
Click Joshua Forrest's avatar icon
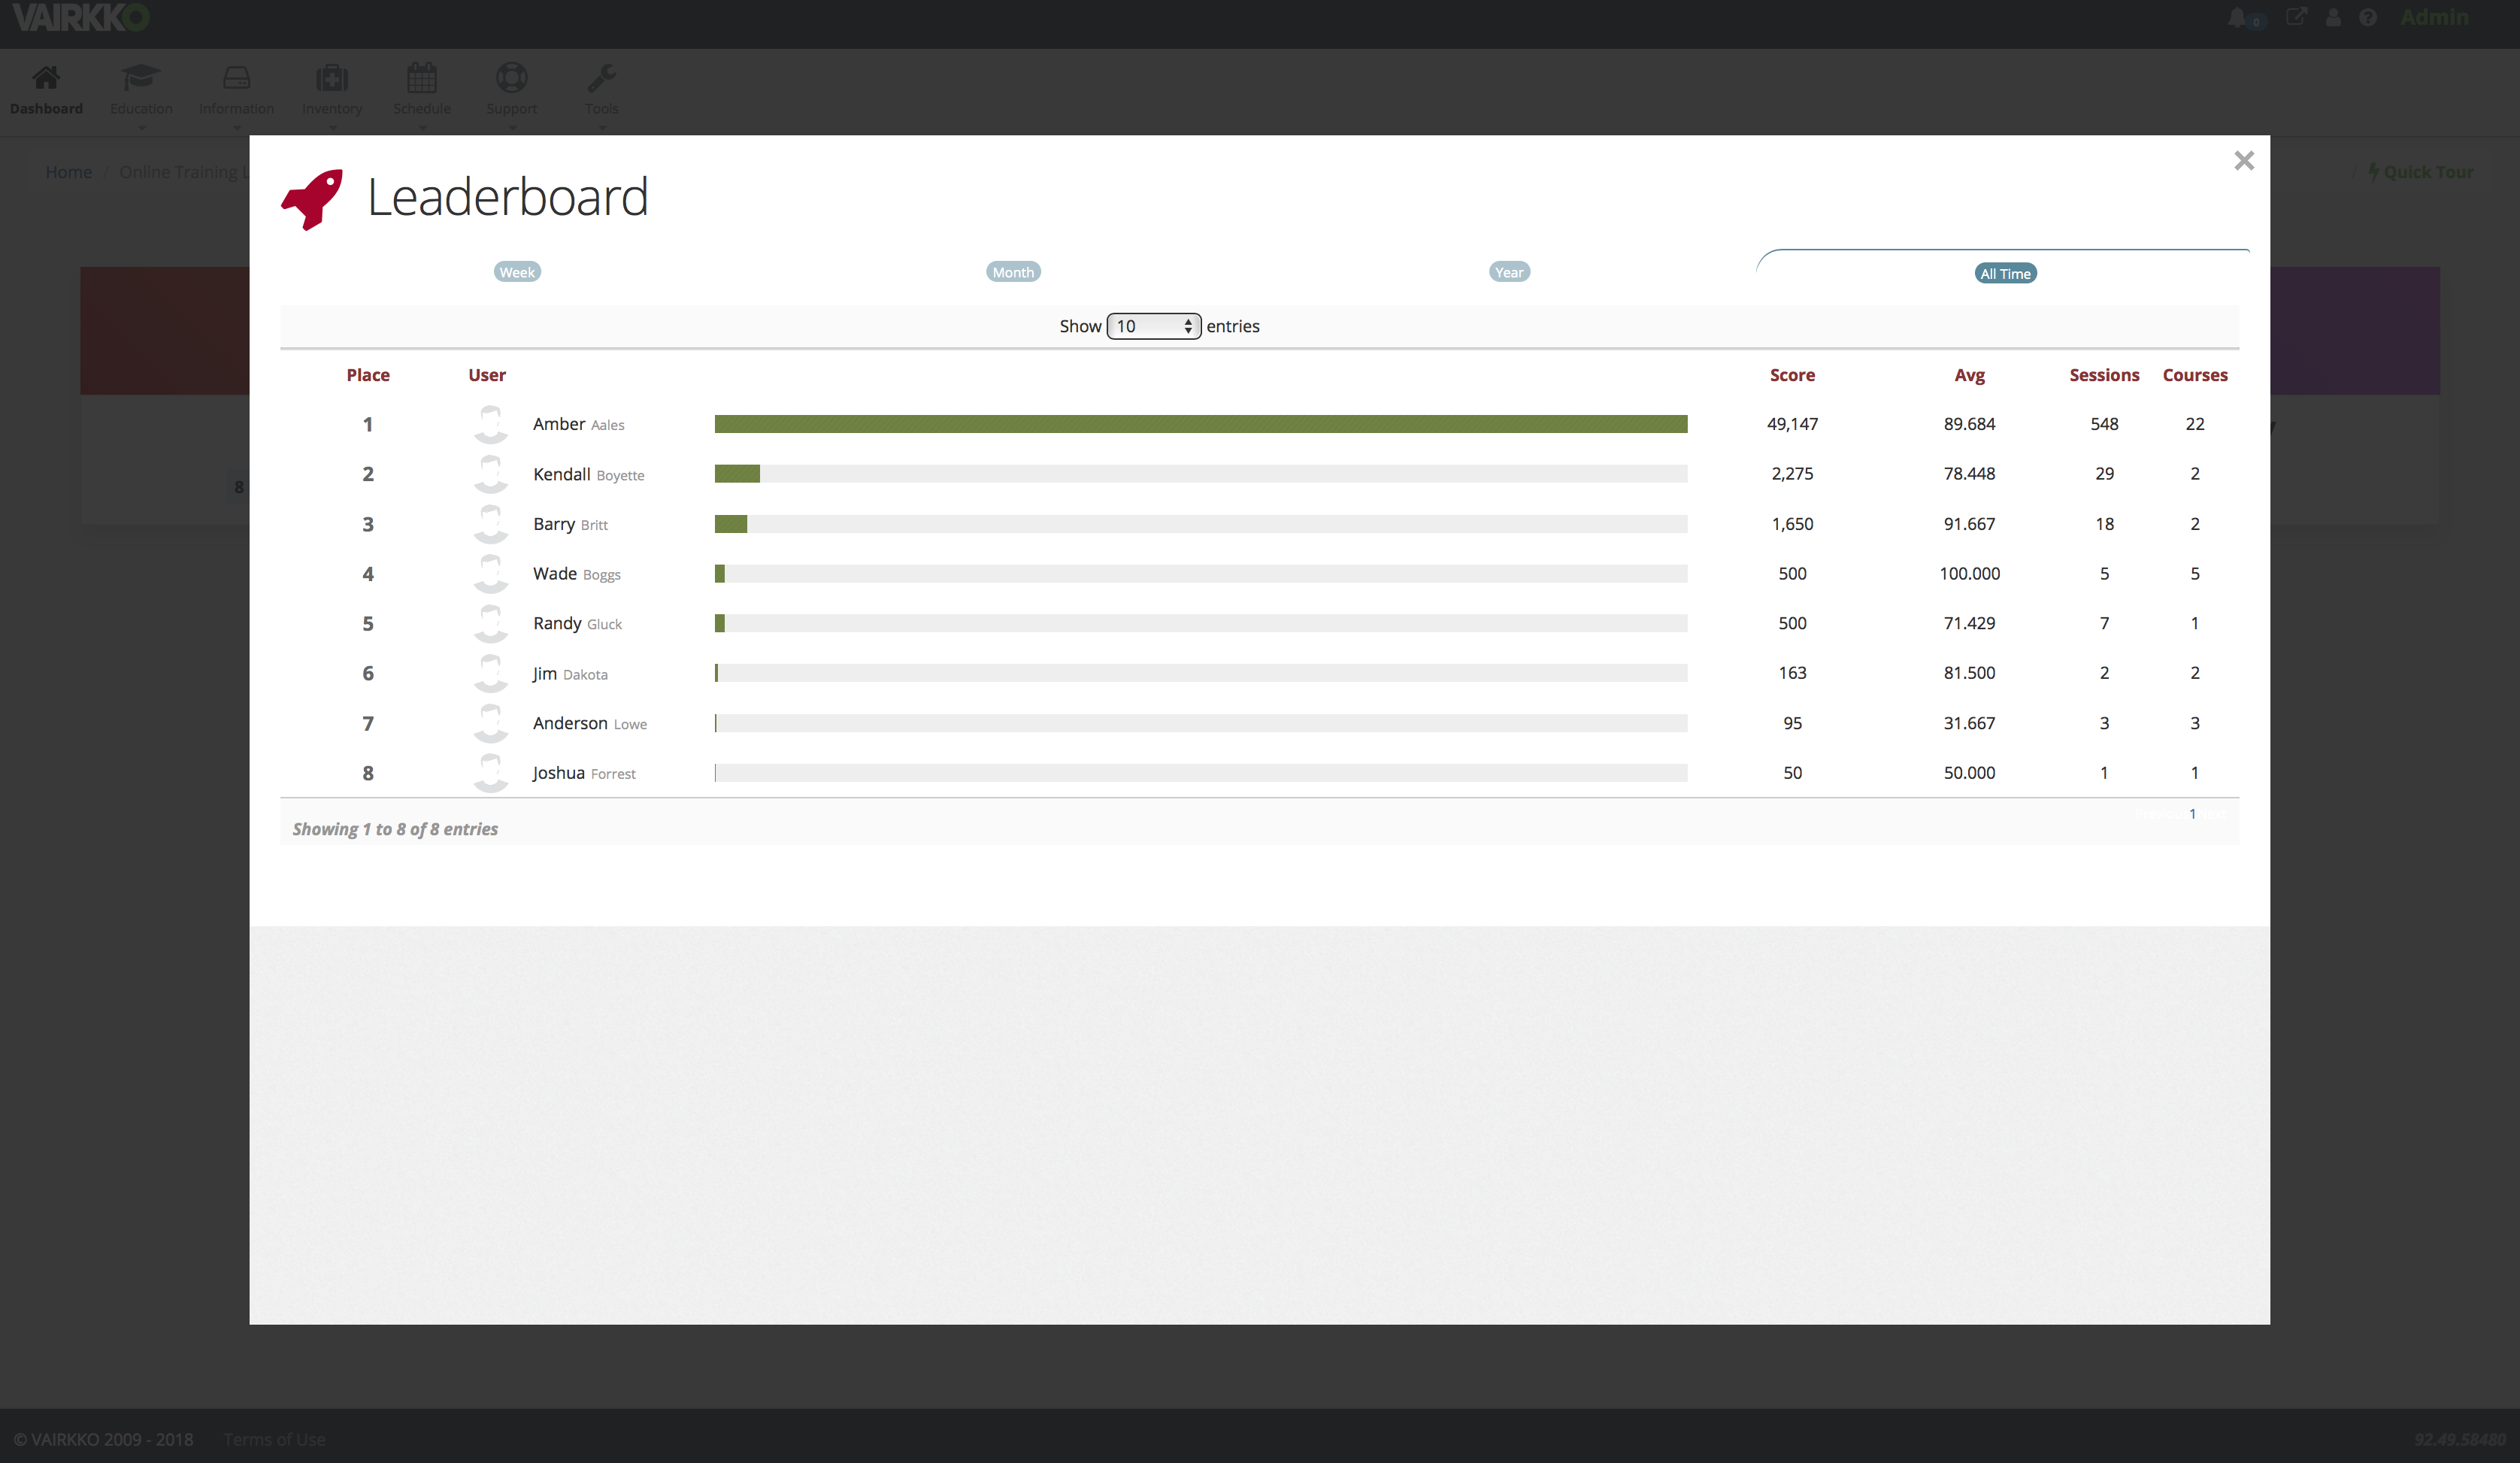[490, 773]
